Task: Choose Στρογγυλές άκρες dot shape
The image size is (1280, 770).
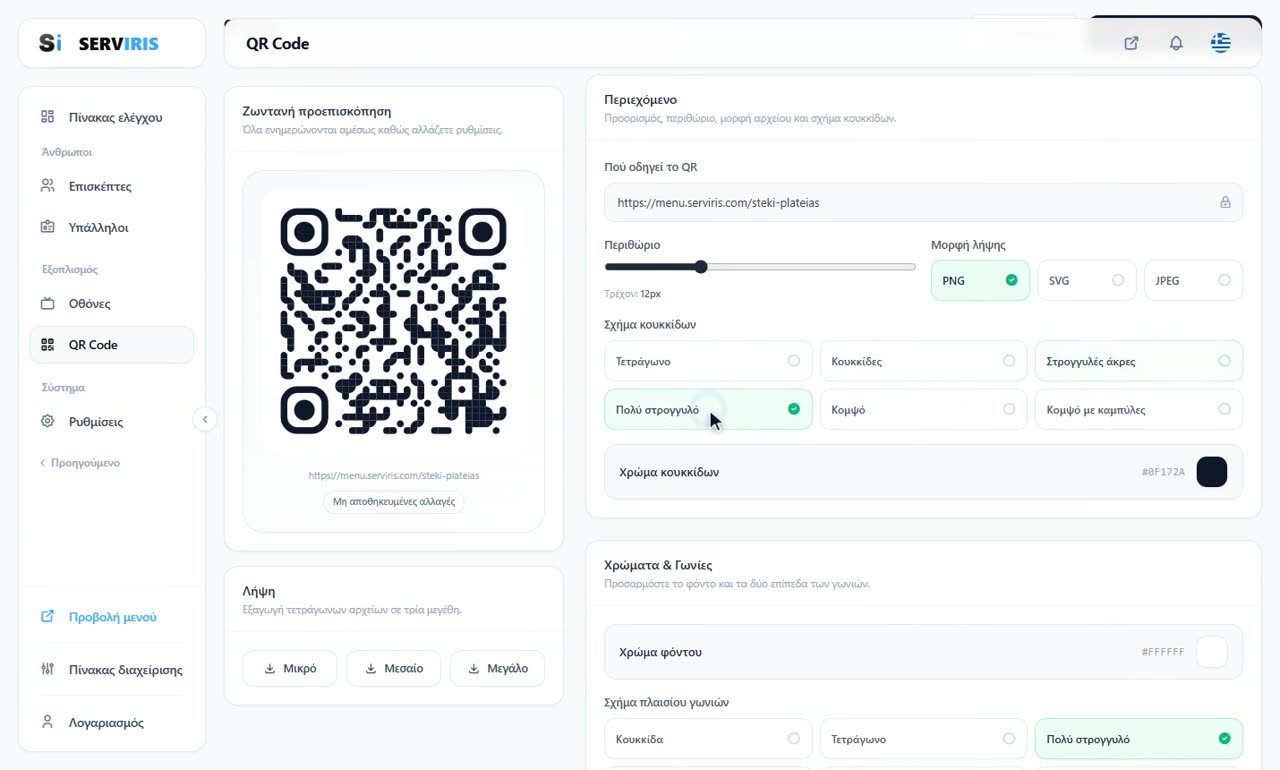Action: 1139,361
